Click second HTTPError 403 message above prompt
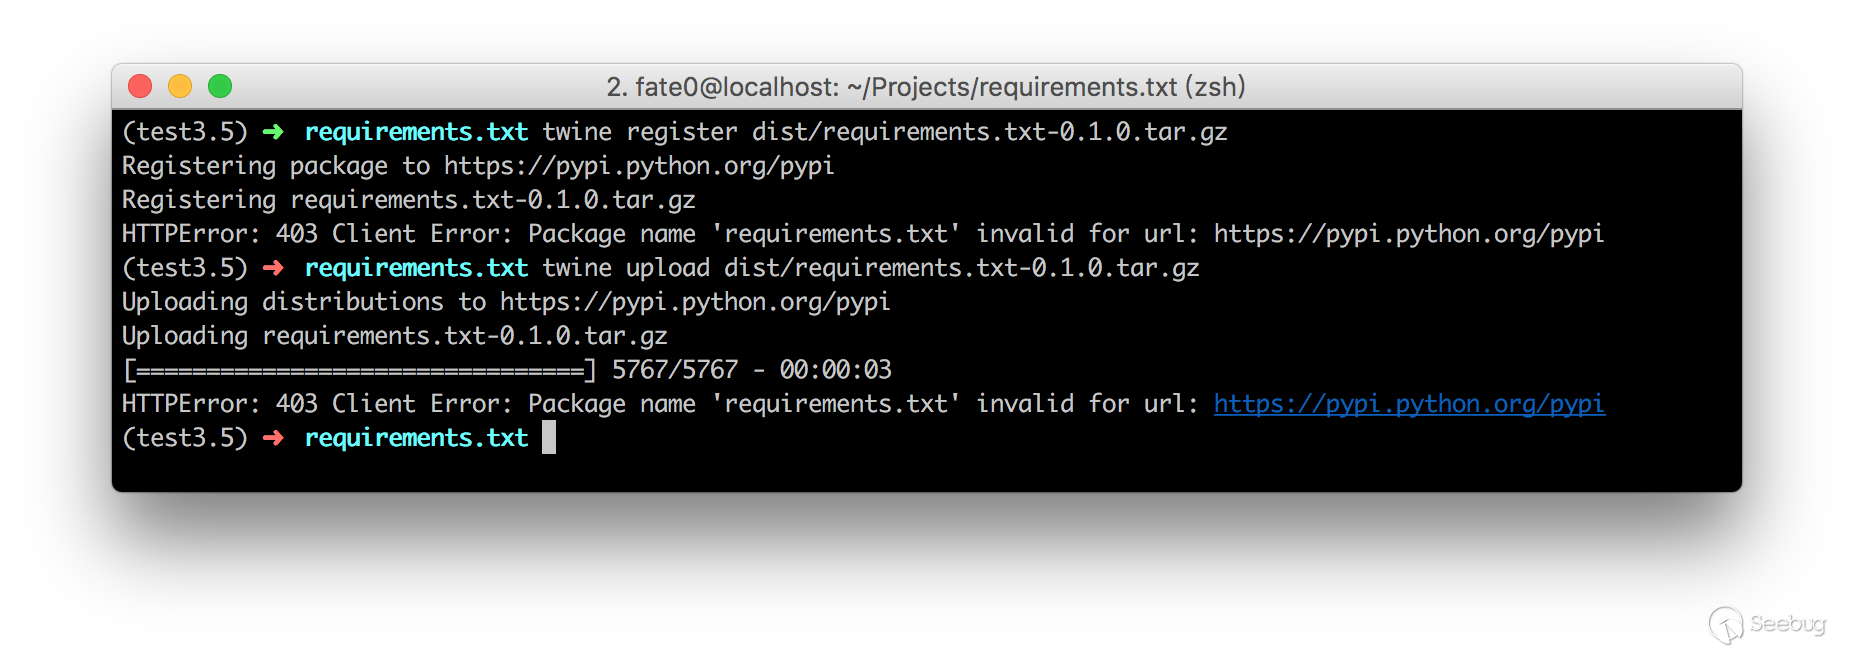This screenshot has height=652, width=1854. pos(863,404)
